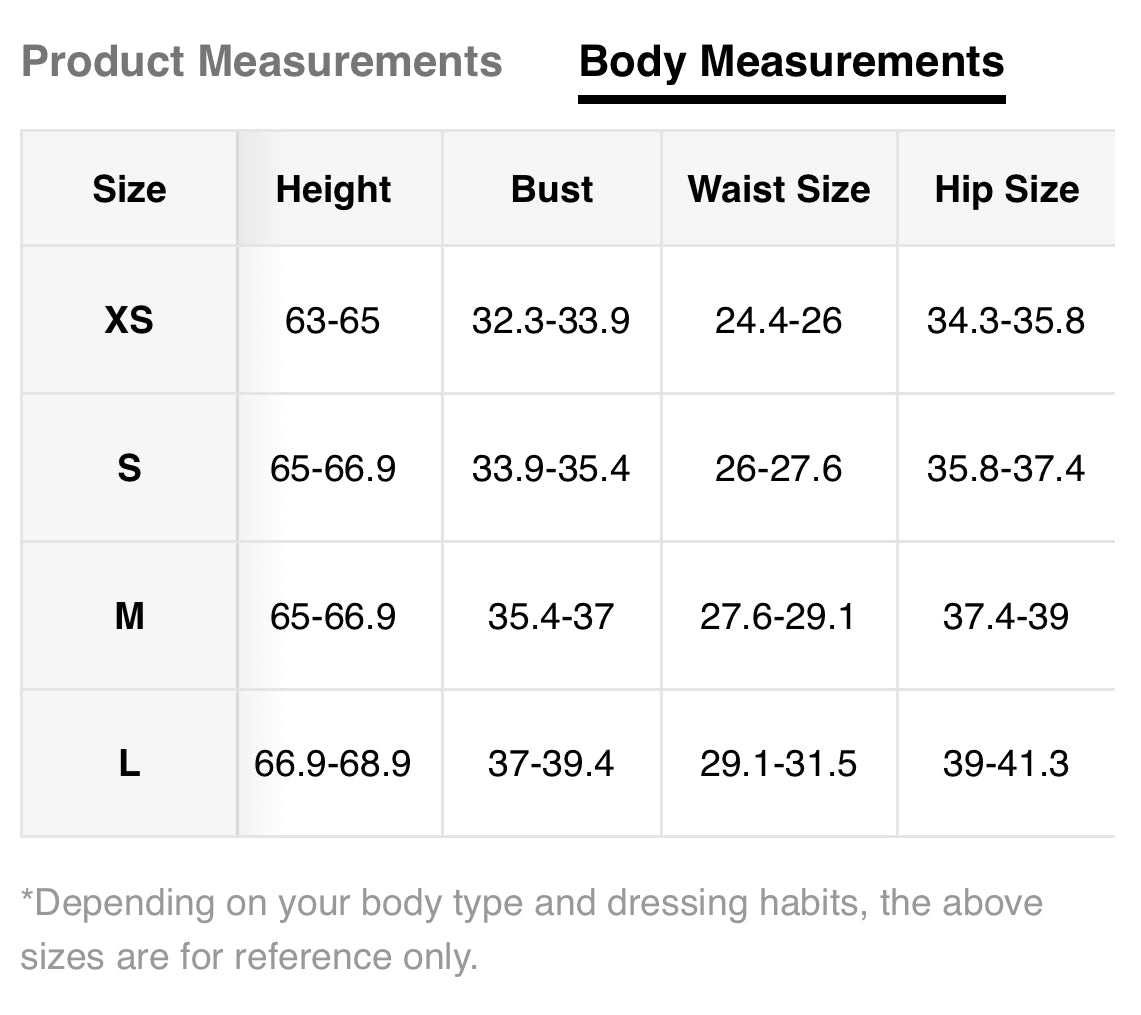
Task: Click the M waist value 27.6-29.1
Action: pos(778,616)
